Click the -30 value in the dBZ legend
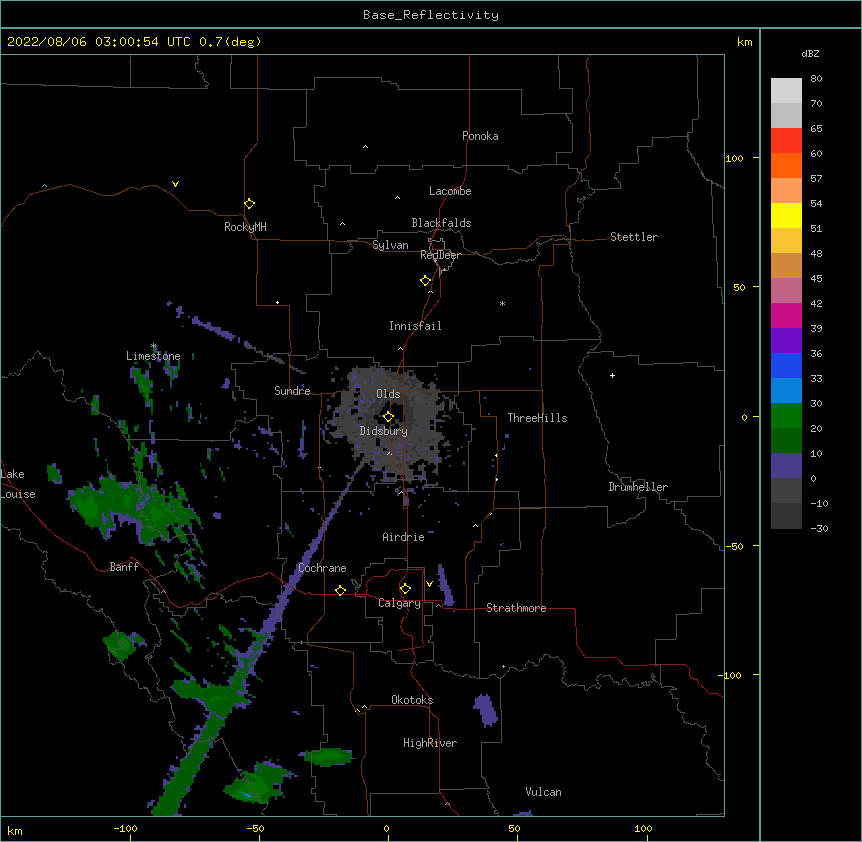Viewport: 862px width, 842px height. (819, 528)
